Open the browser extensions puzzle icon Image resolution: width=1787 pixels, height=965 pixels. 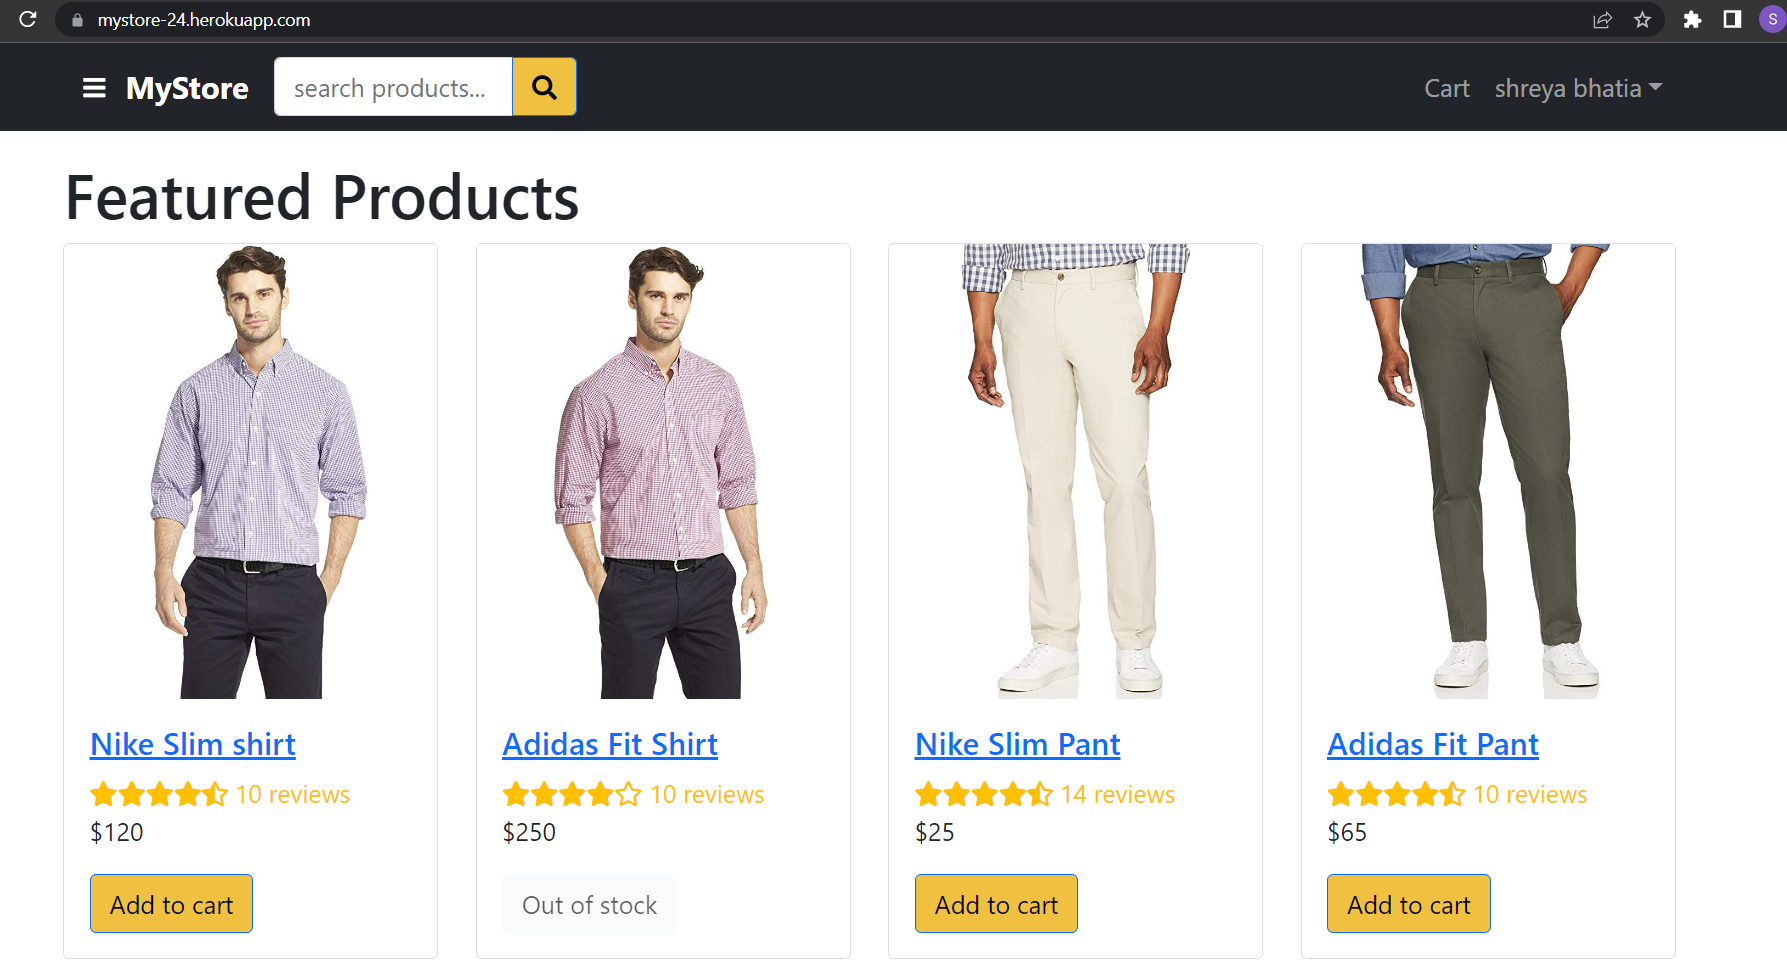pyautogui.click(x=1693, y=19)
